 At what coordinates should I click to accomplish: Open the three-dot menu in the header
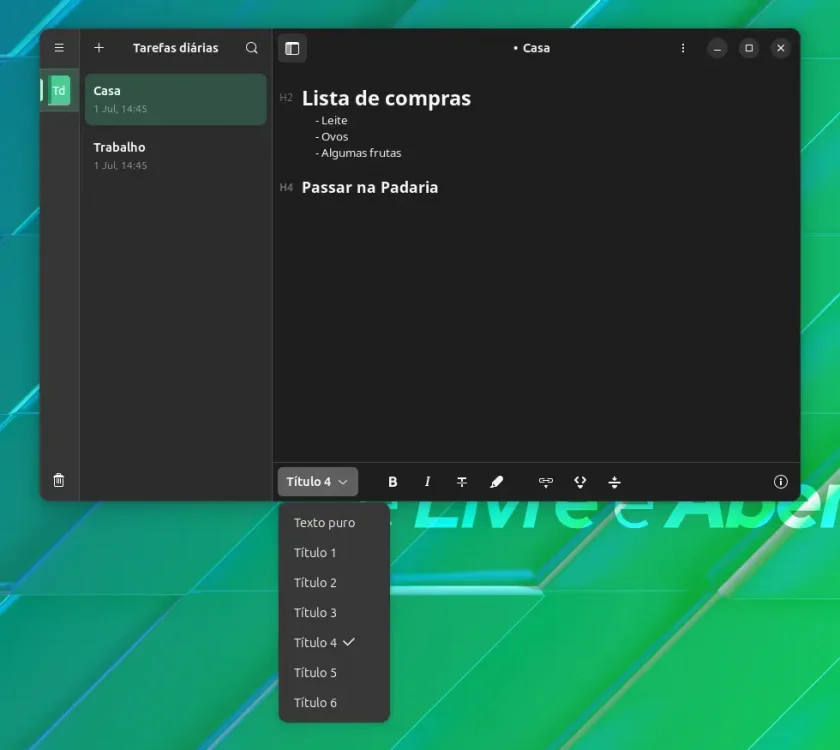coord(682,48)
